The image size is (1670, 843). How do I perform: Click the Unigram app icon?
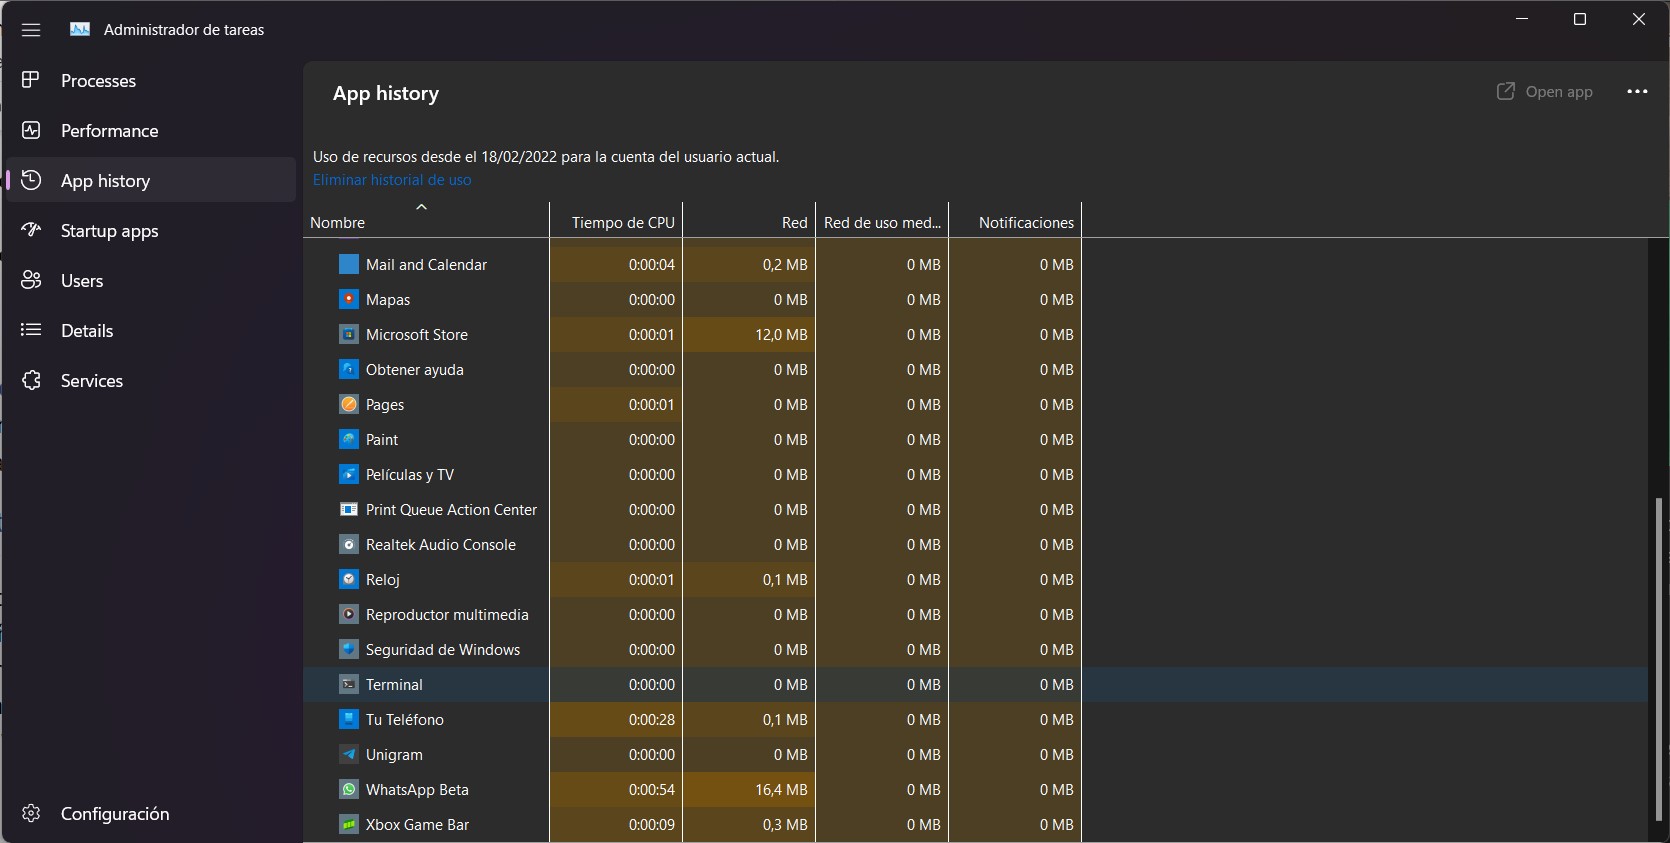point(349,754)
